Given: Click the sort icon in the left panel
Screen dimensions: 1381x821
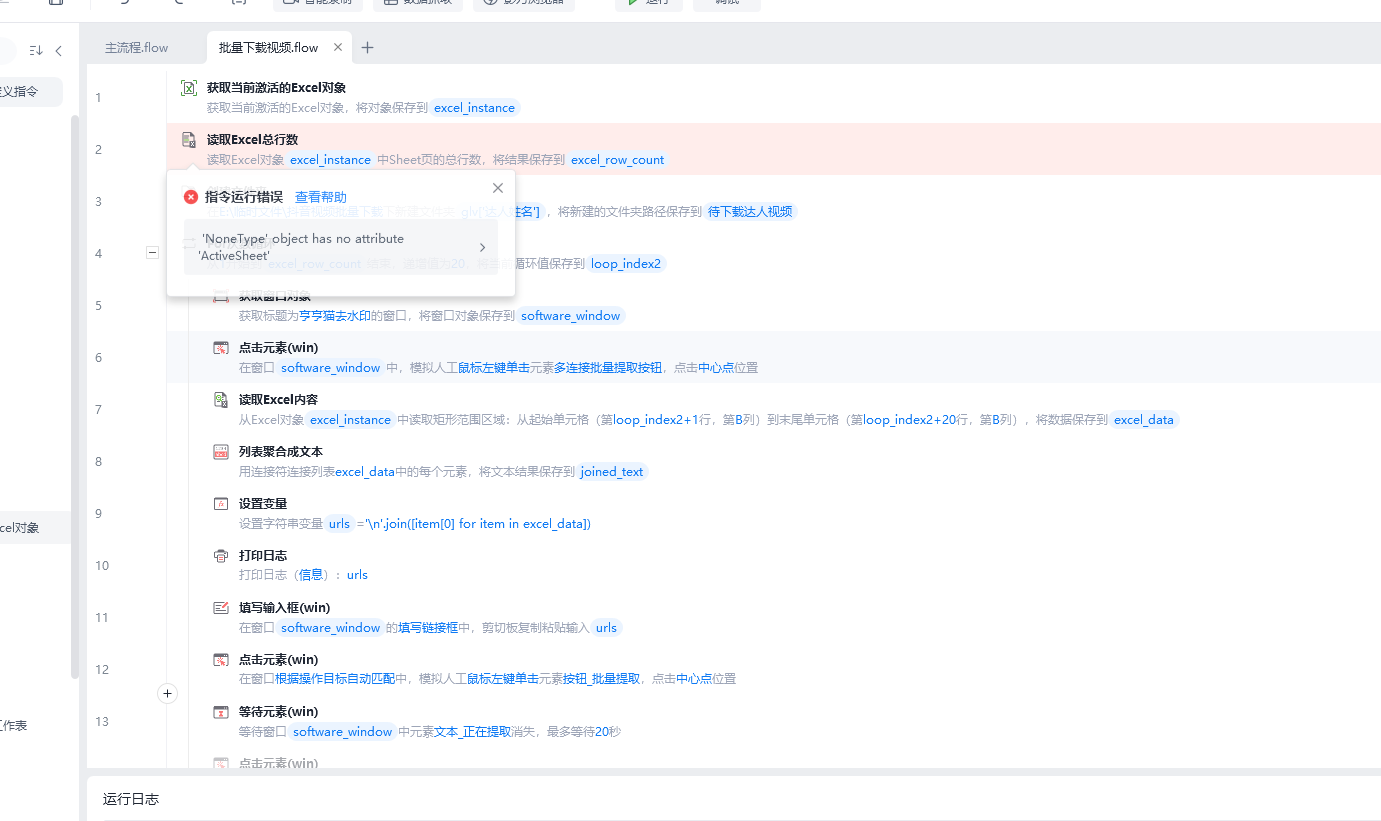Looking at the screenshot, I should 36,51.
